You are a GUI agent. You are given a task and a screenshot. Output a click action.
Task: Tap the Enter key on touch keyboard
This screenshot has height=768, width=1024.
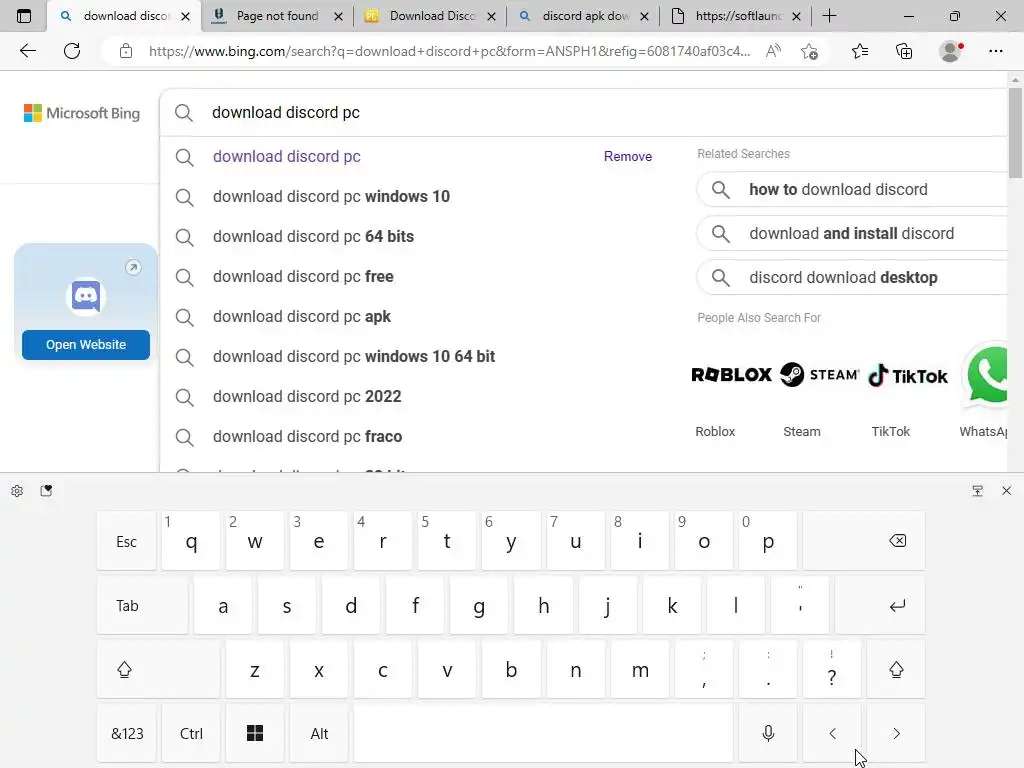880,605
